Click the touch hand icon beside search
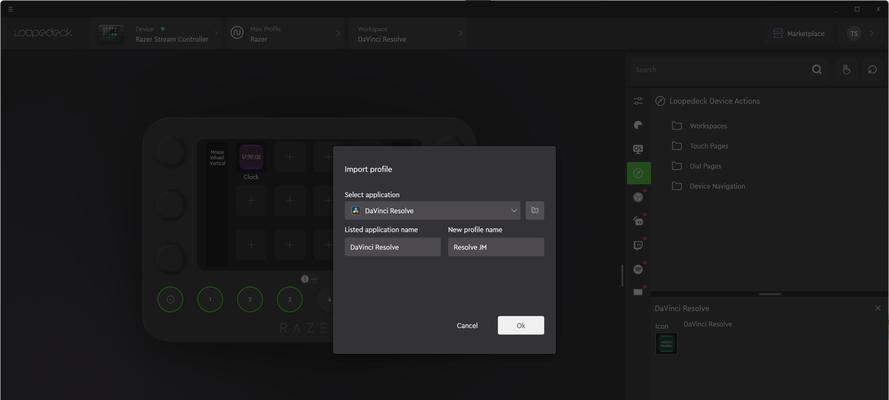This screenshot has width=889, height=400. coord(846,70)
